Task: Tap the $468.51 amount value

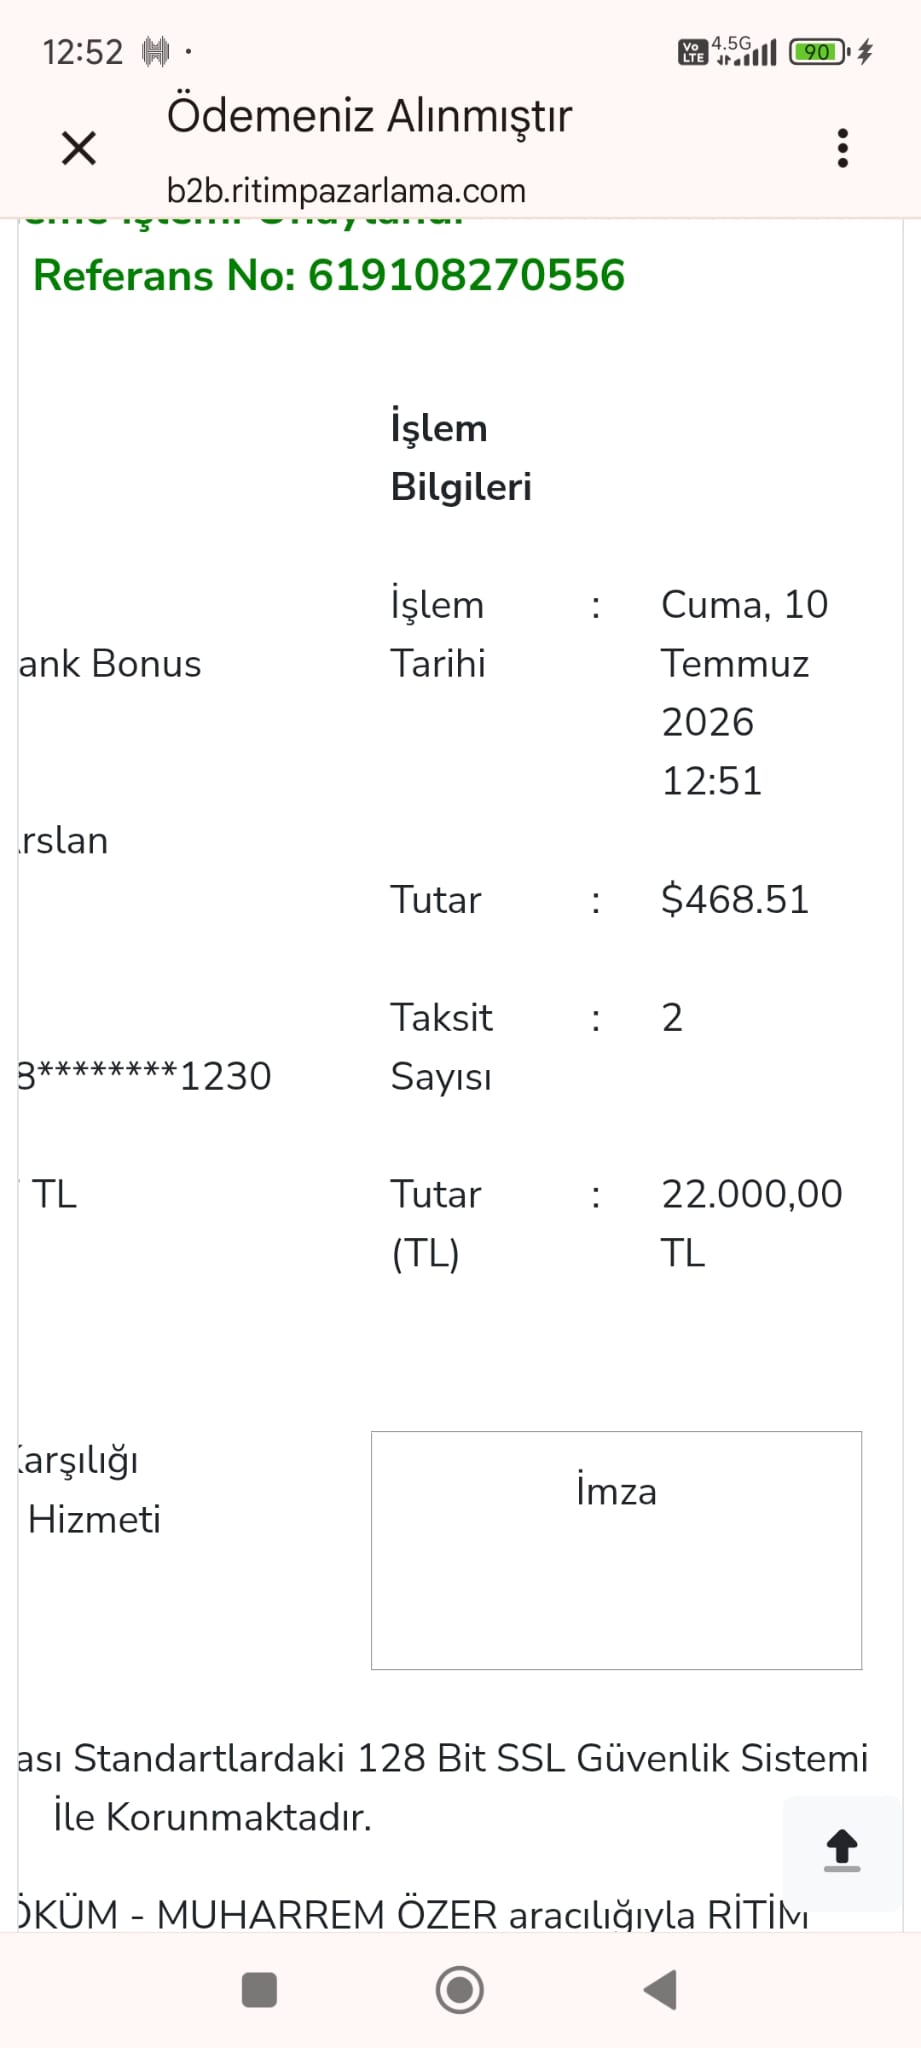Action: click(735, 899)
